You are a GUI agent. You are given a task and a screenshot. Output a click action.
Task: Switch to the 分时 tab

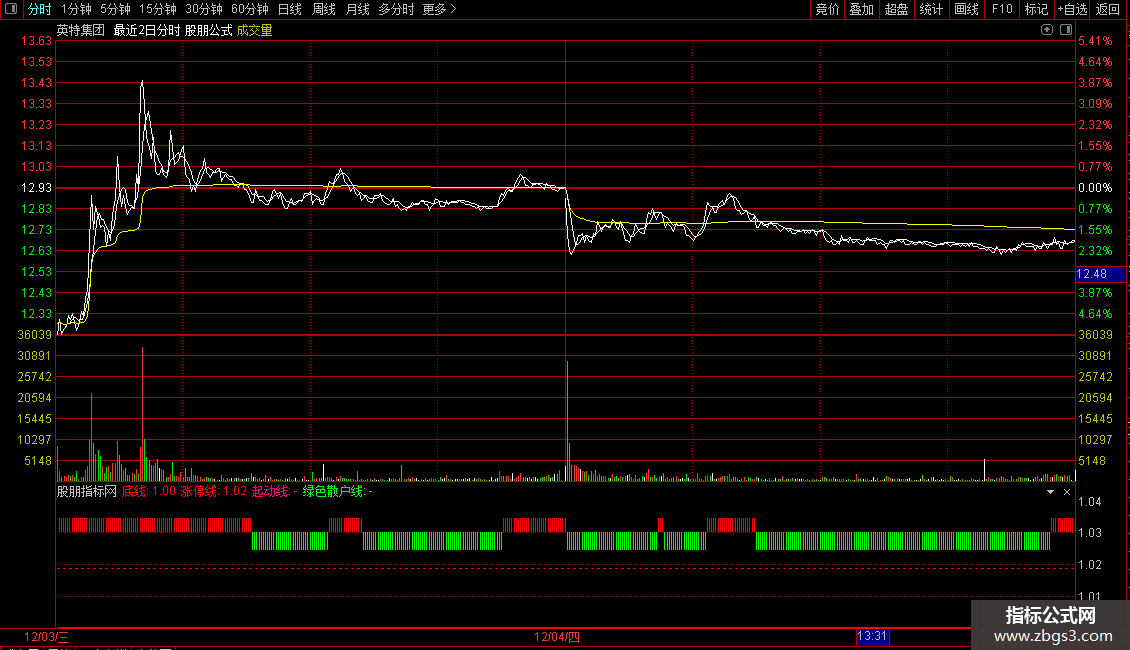tap(39, 9)
